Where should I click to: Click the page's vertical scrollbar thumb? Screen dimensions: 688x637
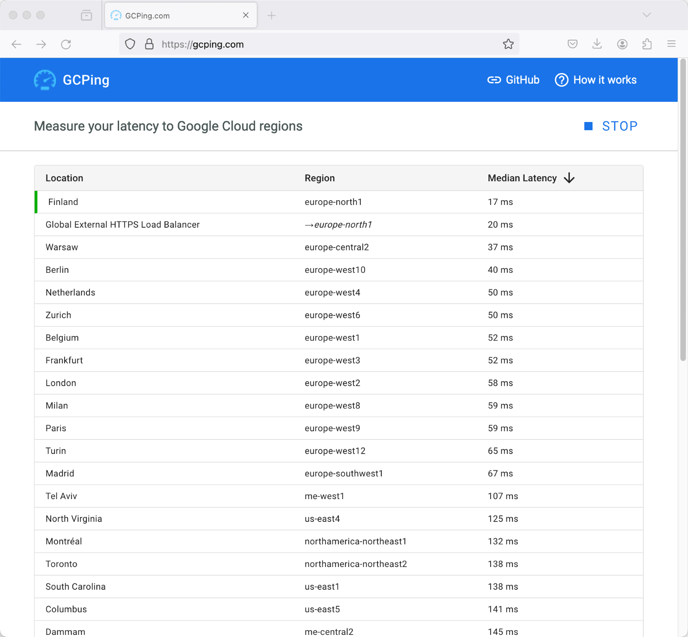coord(683,211)
